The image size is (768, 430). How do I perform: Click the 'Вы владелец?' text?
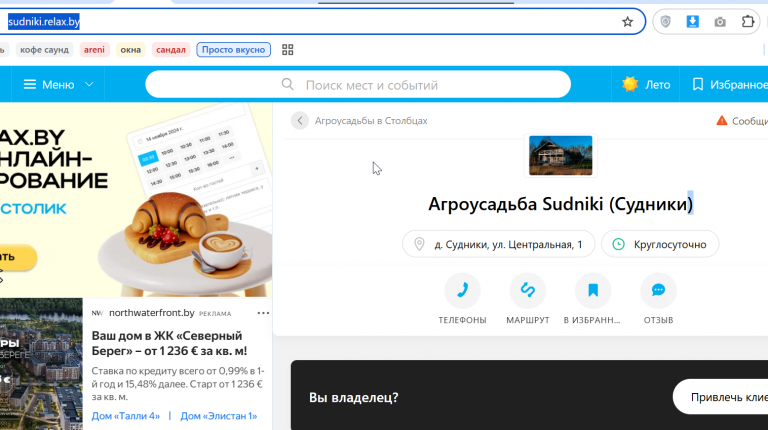(x=354, y=397)
